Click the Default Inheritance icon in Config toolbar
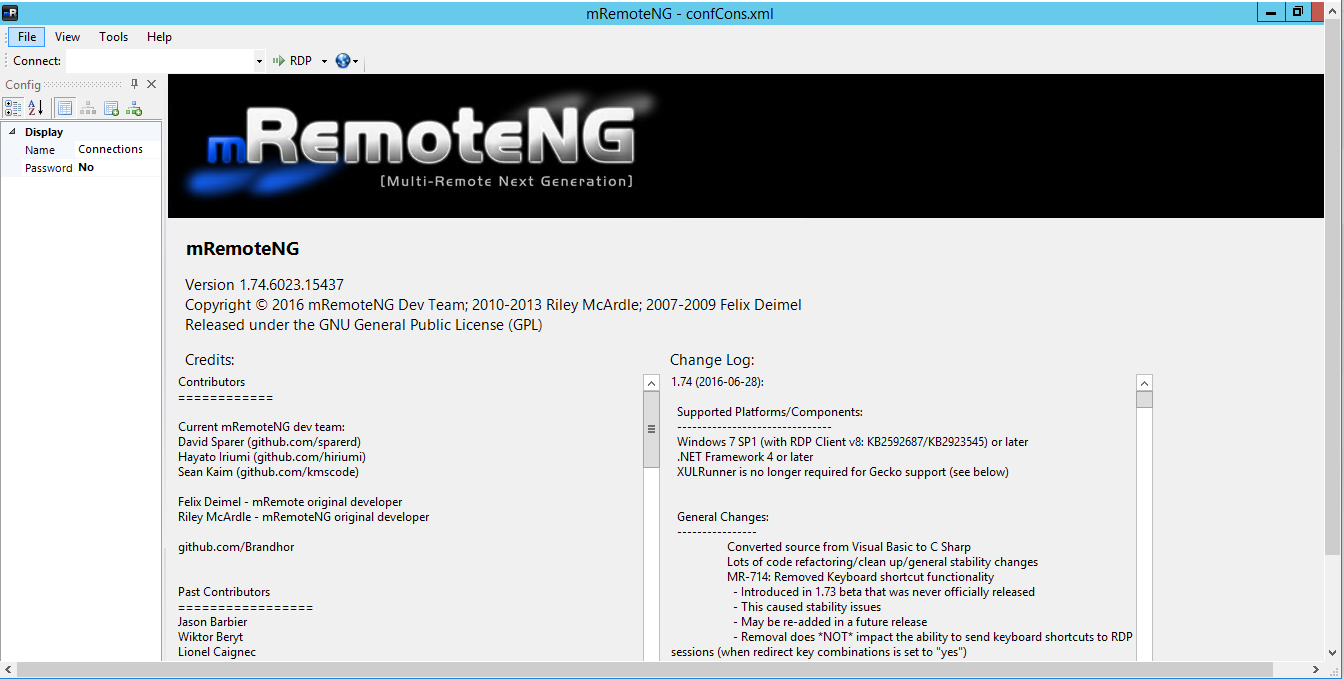Viewport: 1344px width, 679px height. (x=133, y=108)
